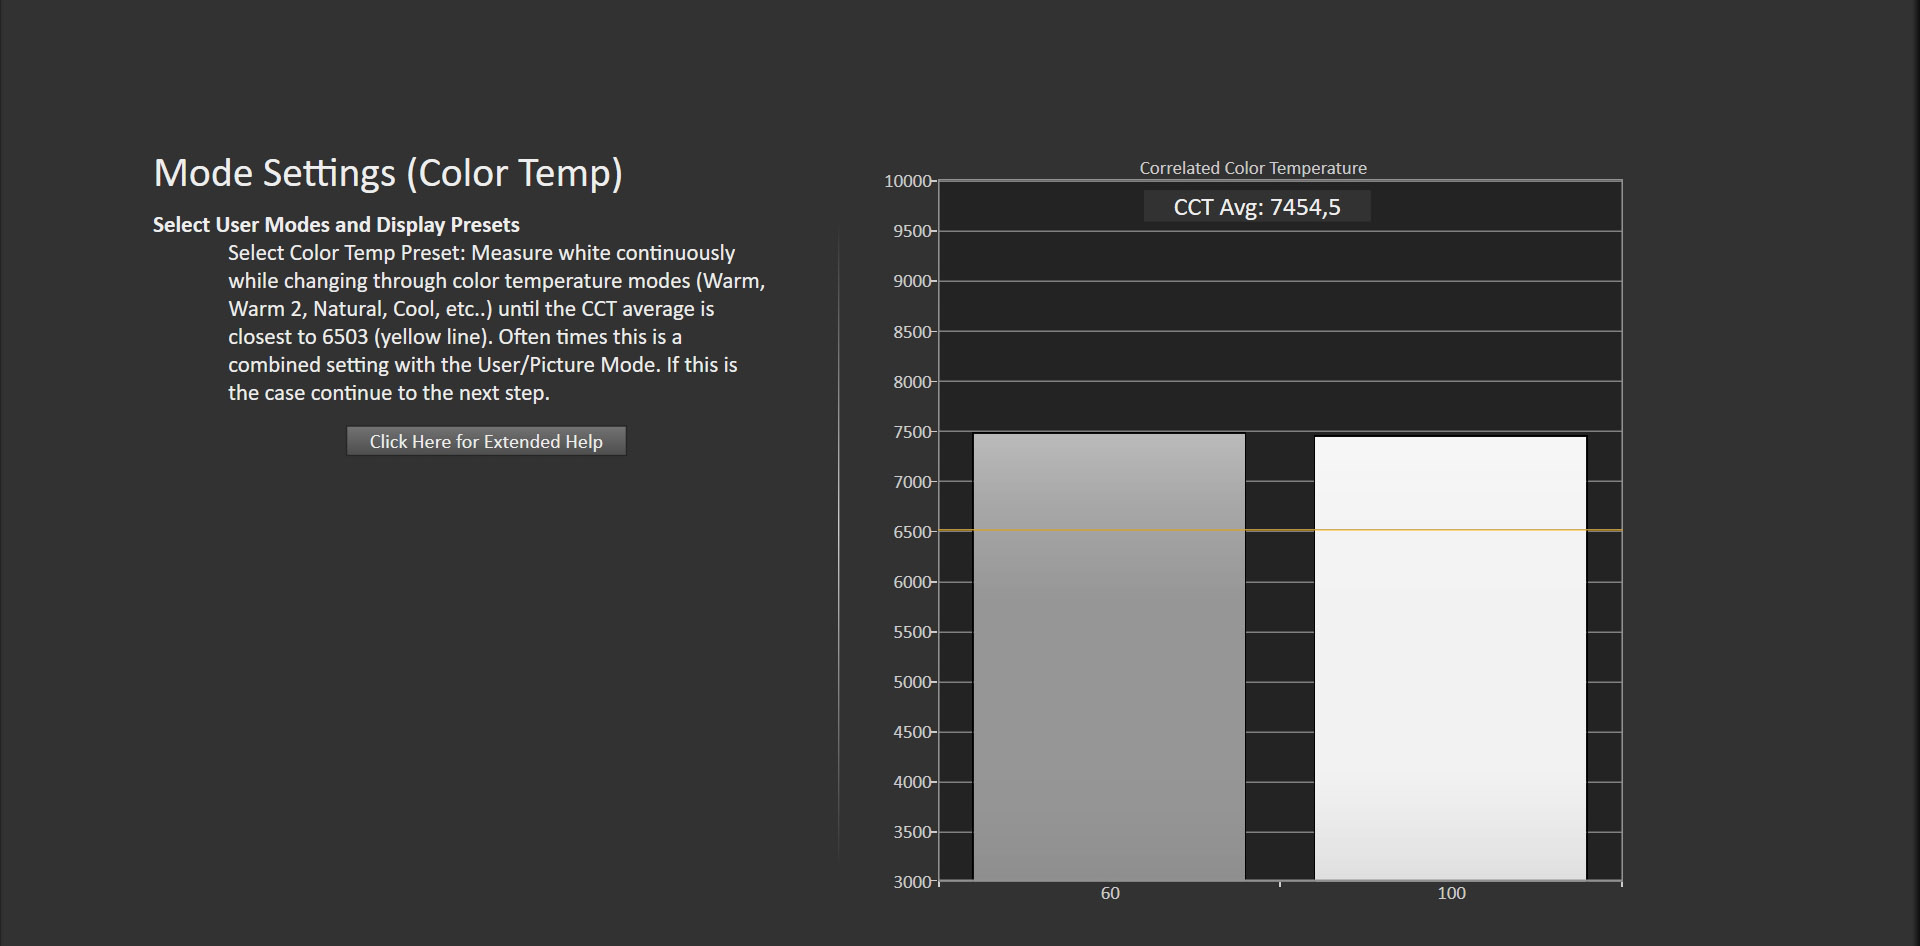1920x946 pixels.
Task: Click the yellow 6500 target line in the chart
Action: point(1280,530)
